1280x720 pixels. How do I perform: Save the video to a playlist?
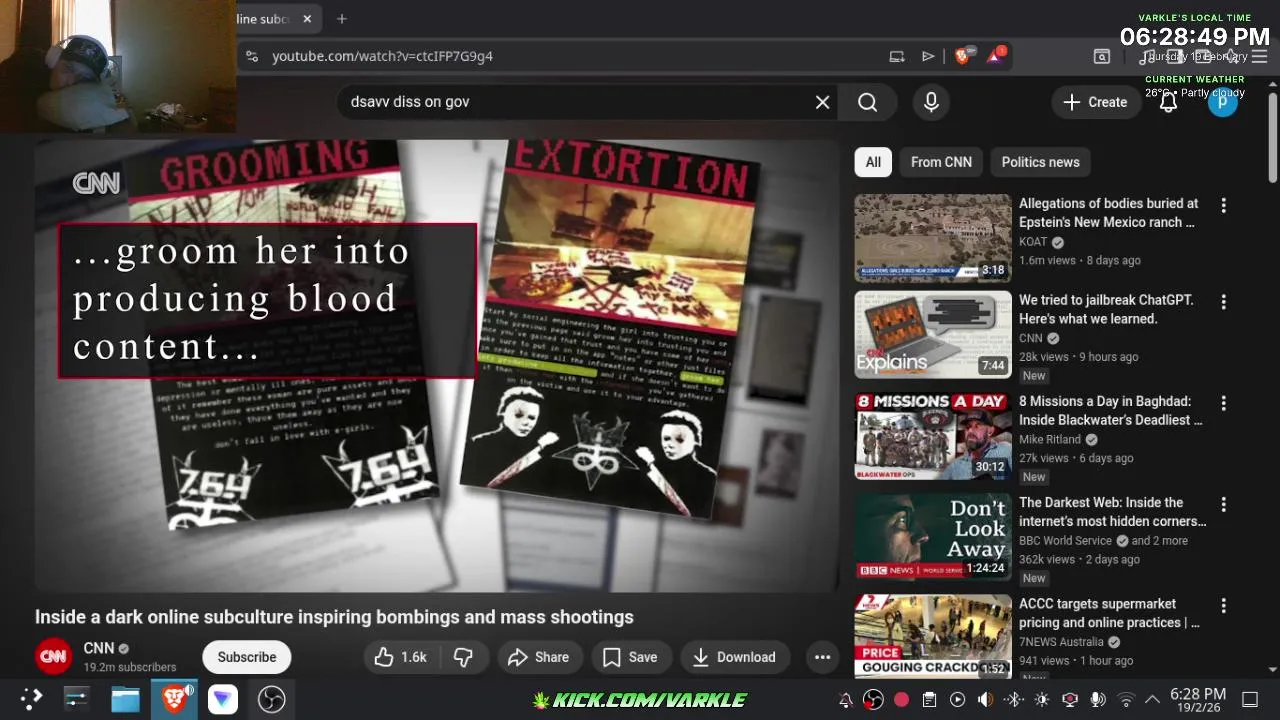(x=630, y=657)
